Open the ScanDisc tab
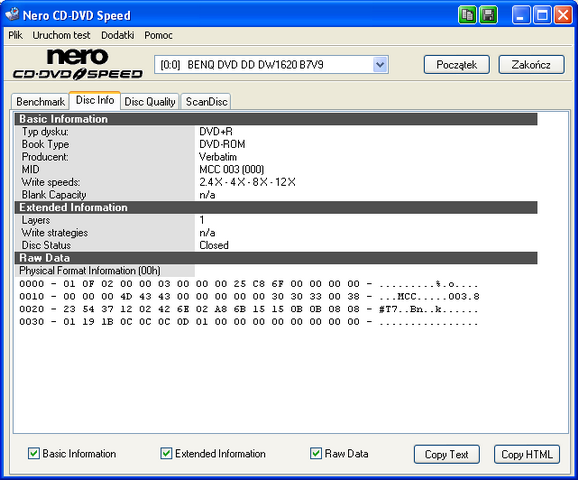 pyautogui.click(x=206, y=102)
